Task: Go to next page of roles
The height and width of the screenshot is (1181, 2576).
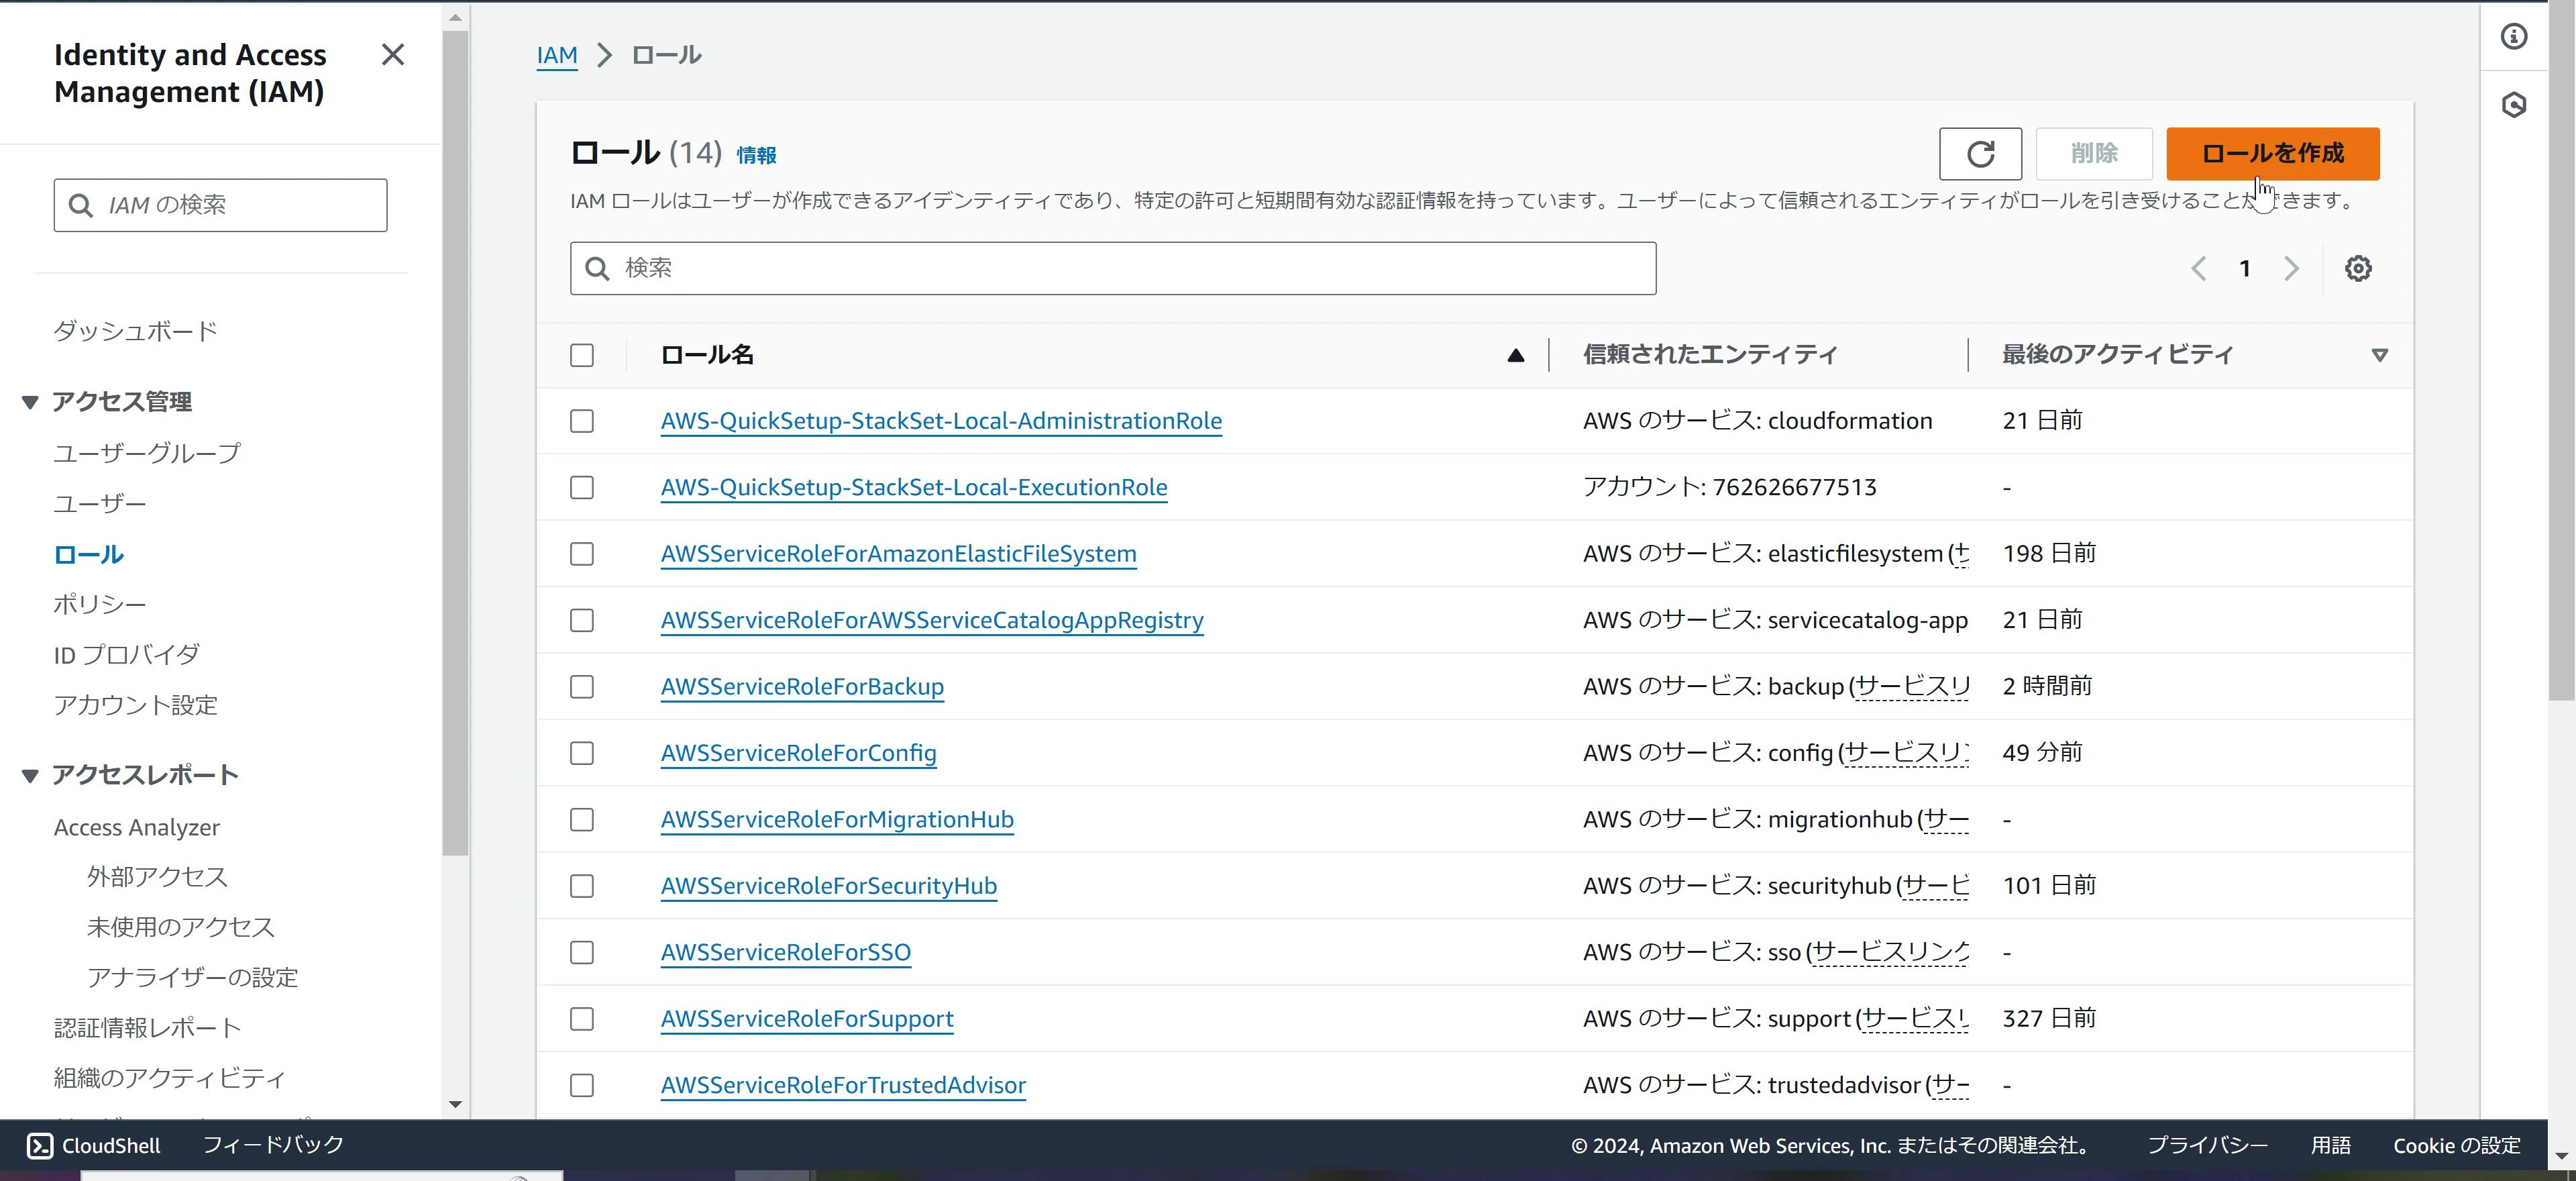Action: click(x=2291, y=268)
